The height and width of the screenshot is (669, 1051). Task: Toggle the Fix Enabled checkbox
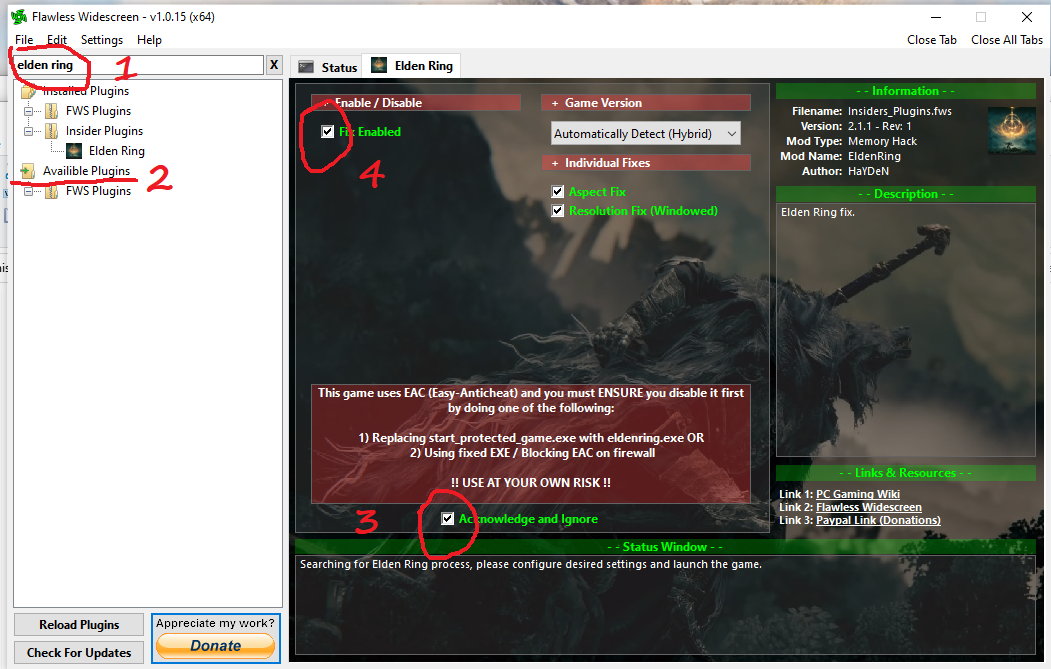(x=327, y=131)
